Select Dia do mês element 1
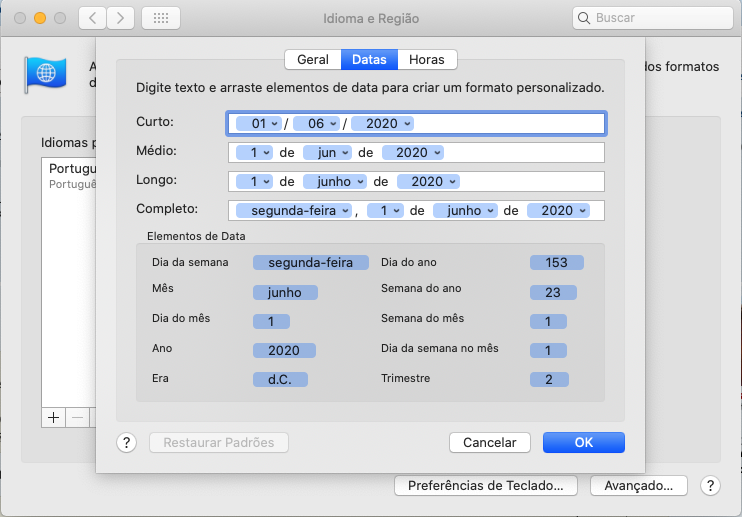 [x=271, y=322]
